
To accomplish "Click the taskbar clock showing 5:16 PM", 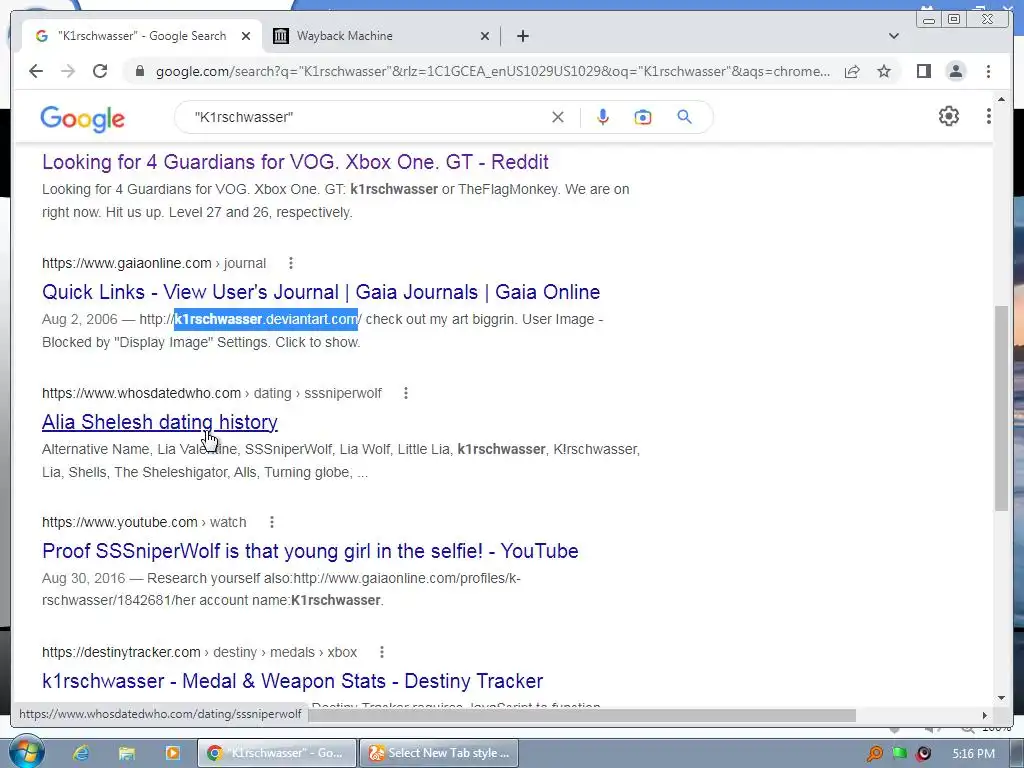I will click(x=973, y=754).
